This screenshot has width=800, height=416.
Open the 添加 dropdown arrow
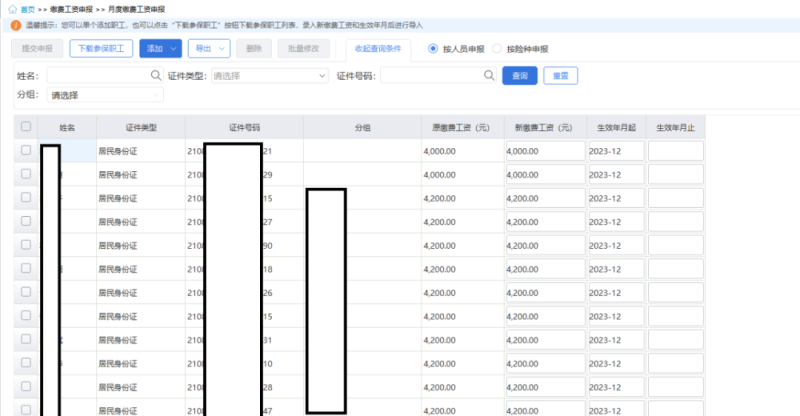[x=174, y=48]
